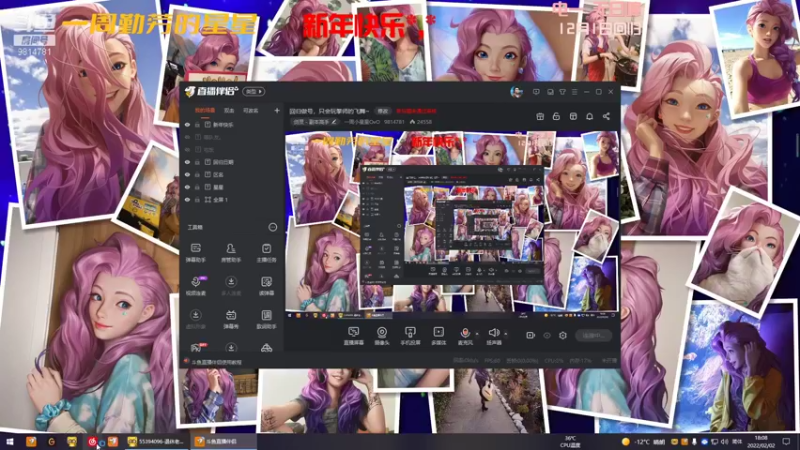
Task: Open the user avatar in title bar
Action: [516, 92]
